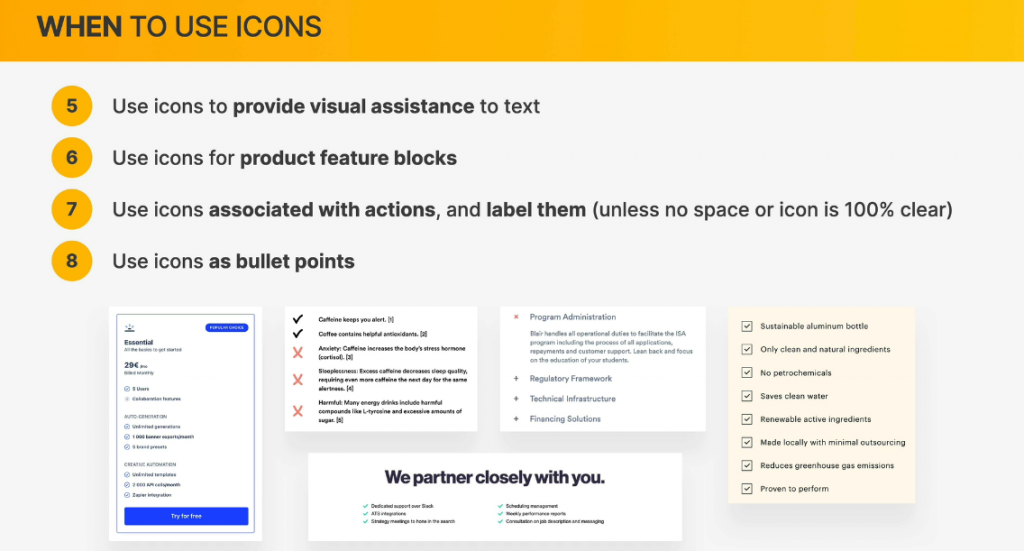The image size is (1024, 551).
Task: Expand the Financing Solutions section
Action: (515, 419)
